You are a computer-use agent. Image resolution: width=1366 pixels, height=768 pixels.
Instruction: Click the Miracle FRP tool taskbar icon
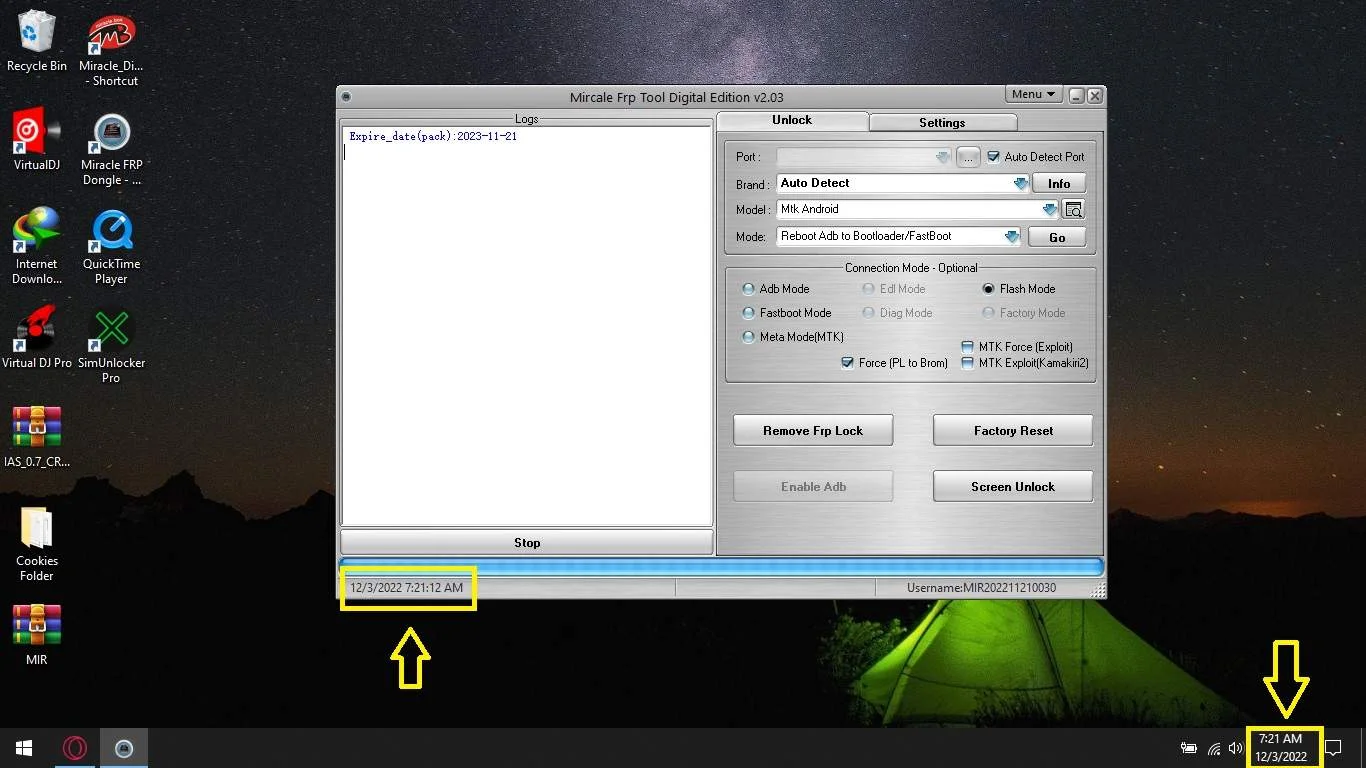point(124,748)
